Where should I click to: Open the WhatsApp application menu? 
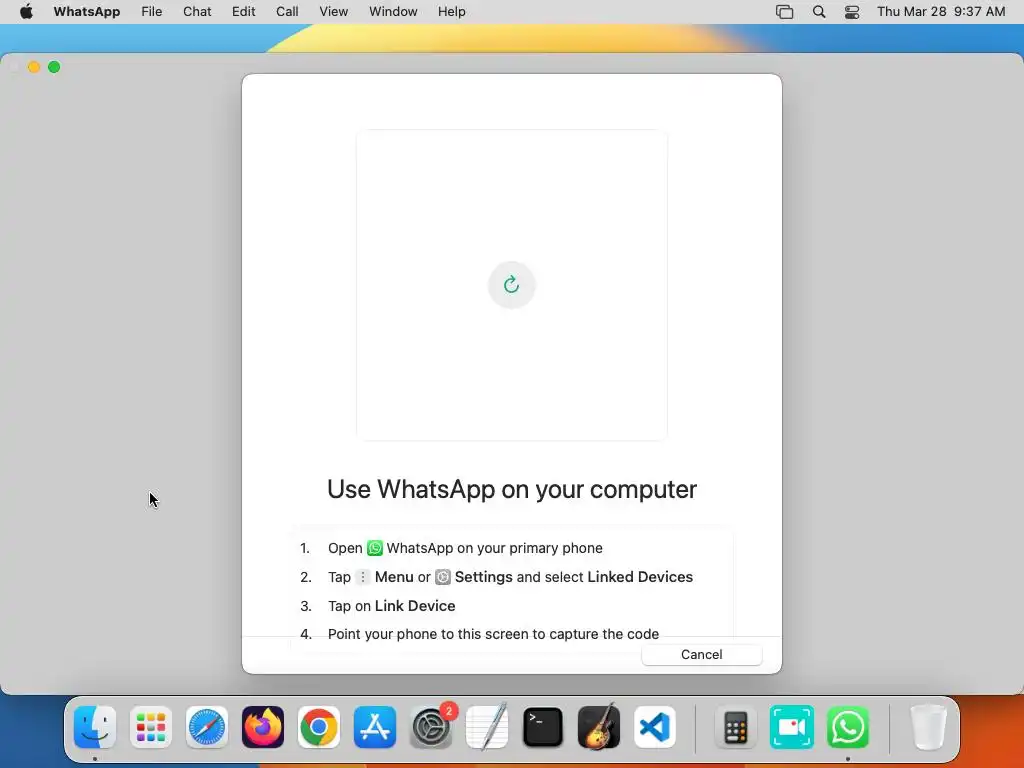tap(87, 12)
